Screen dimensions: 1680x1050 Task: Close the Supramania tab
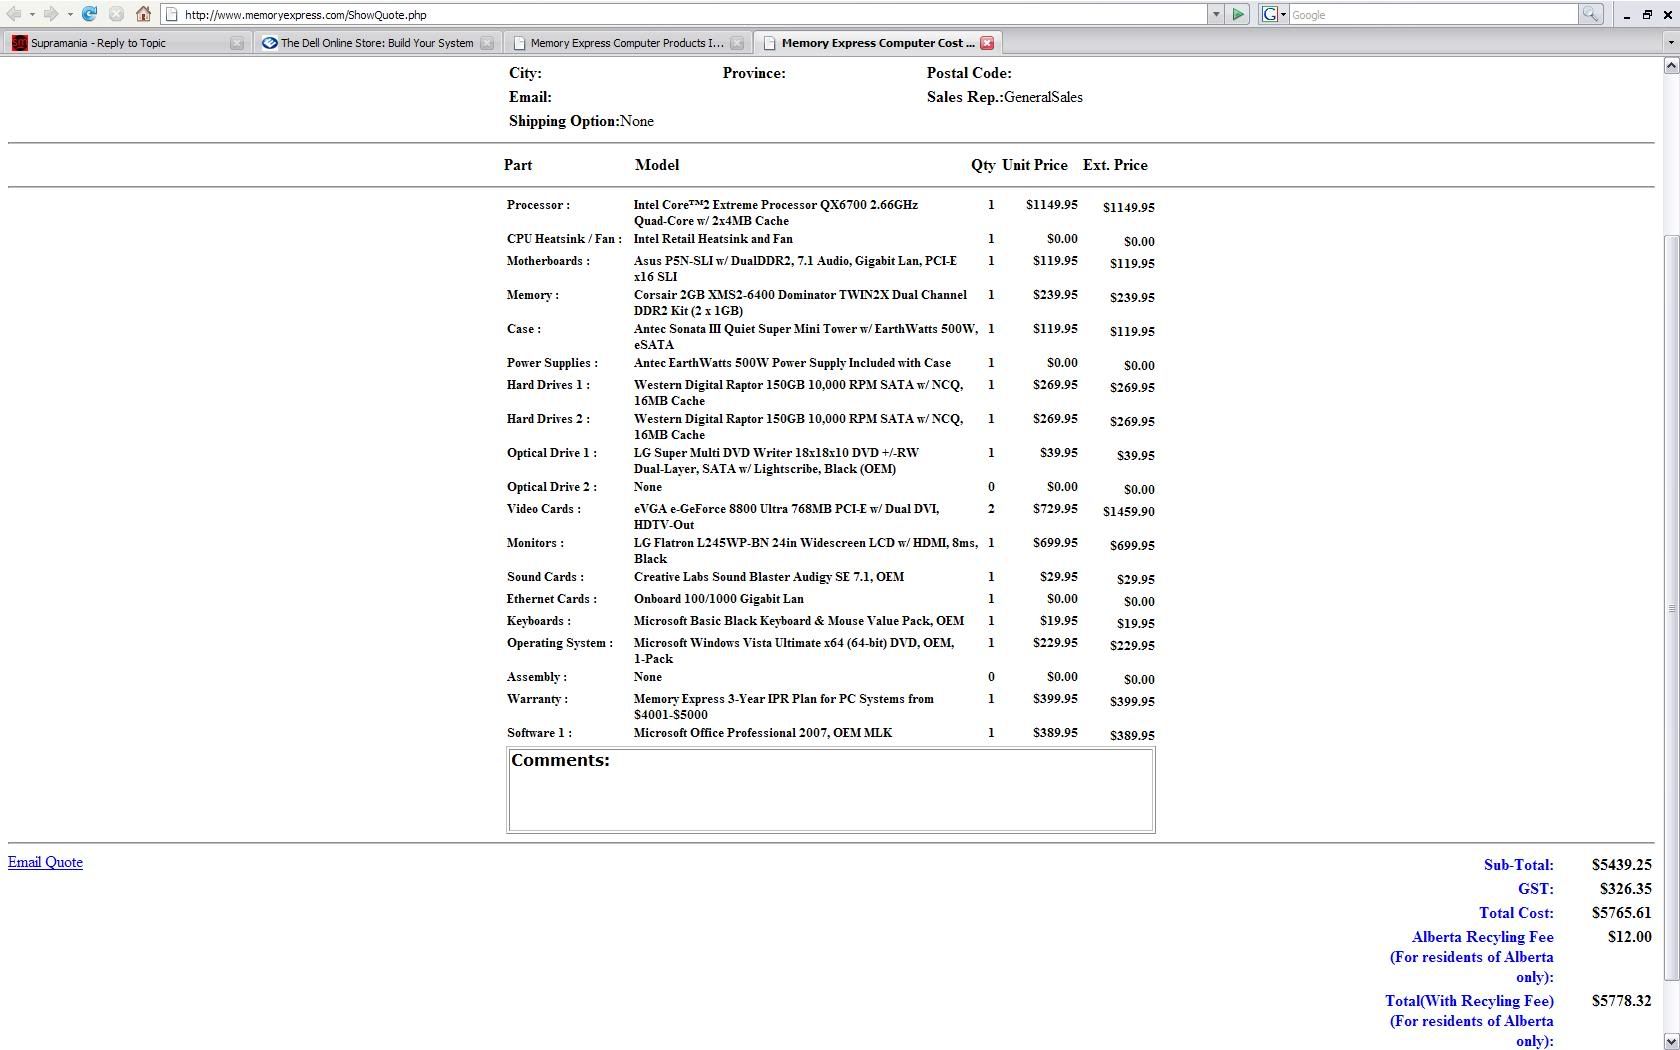pos(237,43)
